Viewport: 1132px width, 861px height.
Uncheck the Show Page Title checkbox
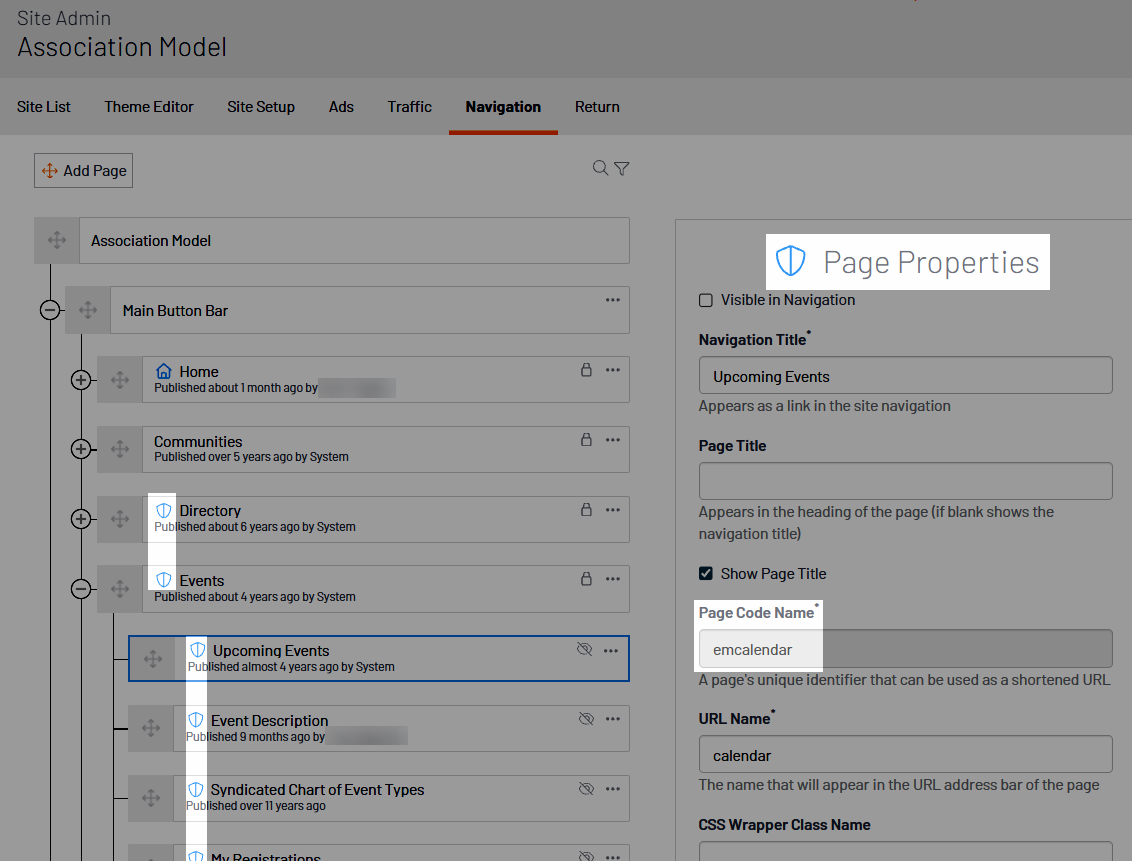[706, 574]
